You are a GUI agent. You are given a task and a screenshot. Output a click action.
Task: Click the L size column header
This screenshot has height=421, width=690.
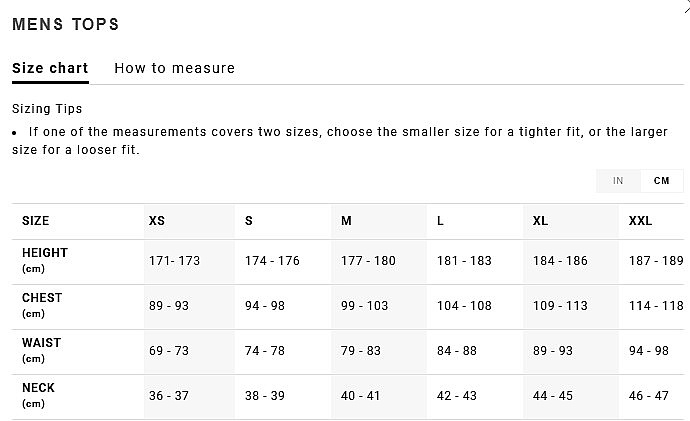(x=440, y=221)
